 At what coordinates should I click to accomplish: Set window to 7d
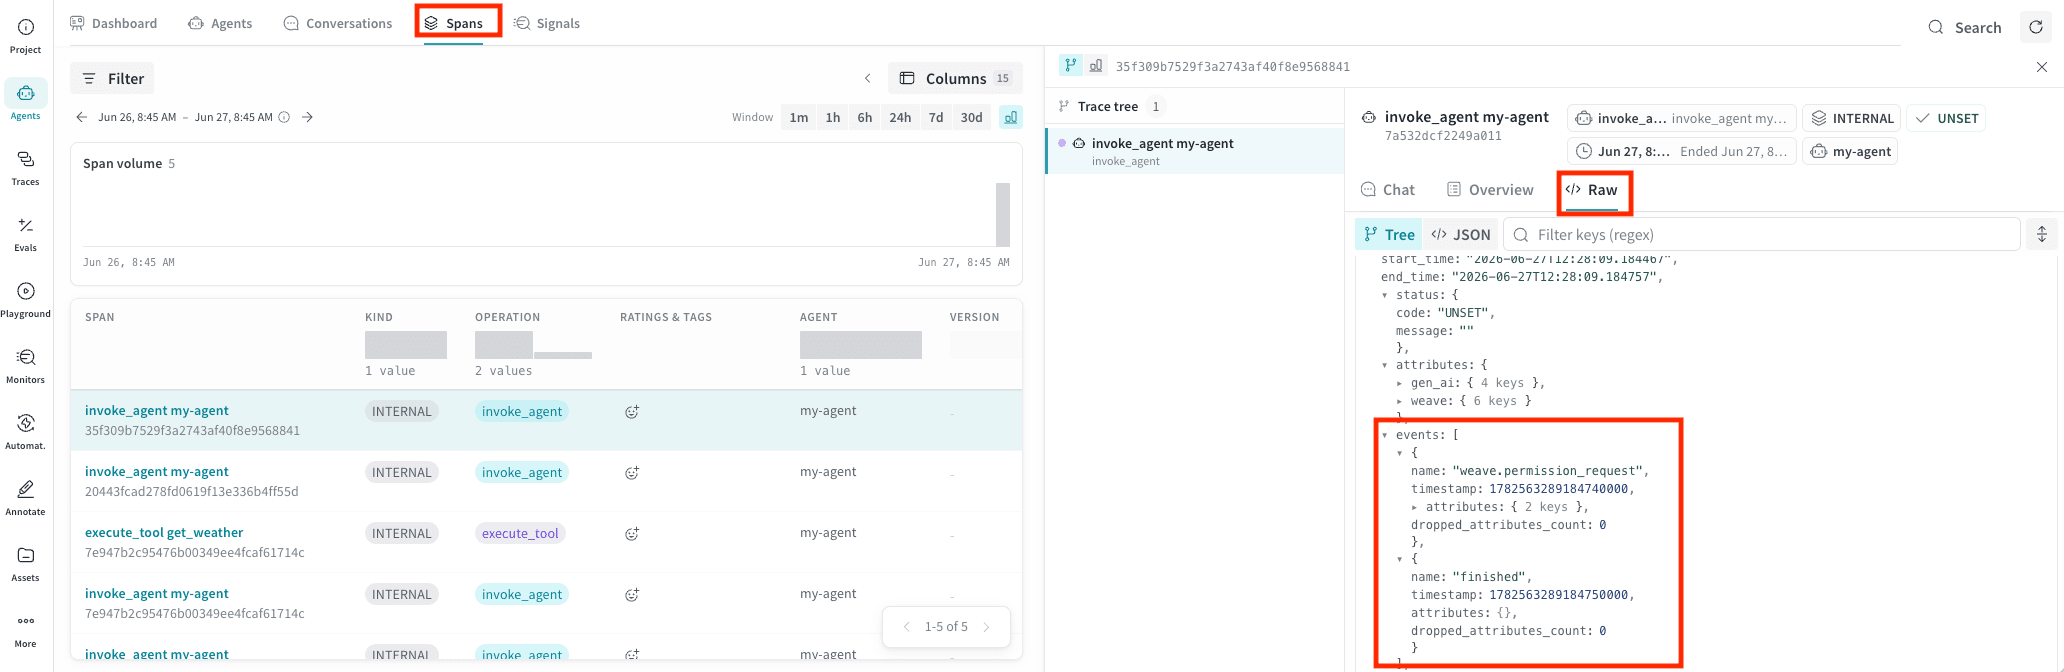[x=936, y=117]
